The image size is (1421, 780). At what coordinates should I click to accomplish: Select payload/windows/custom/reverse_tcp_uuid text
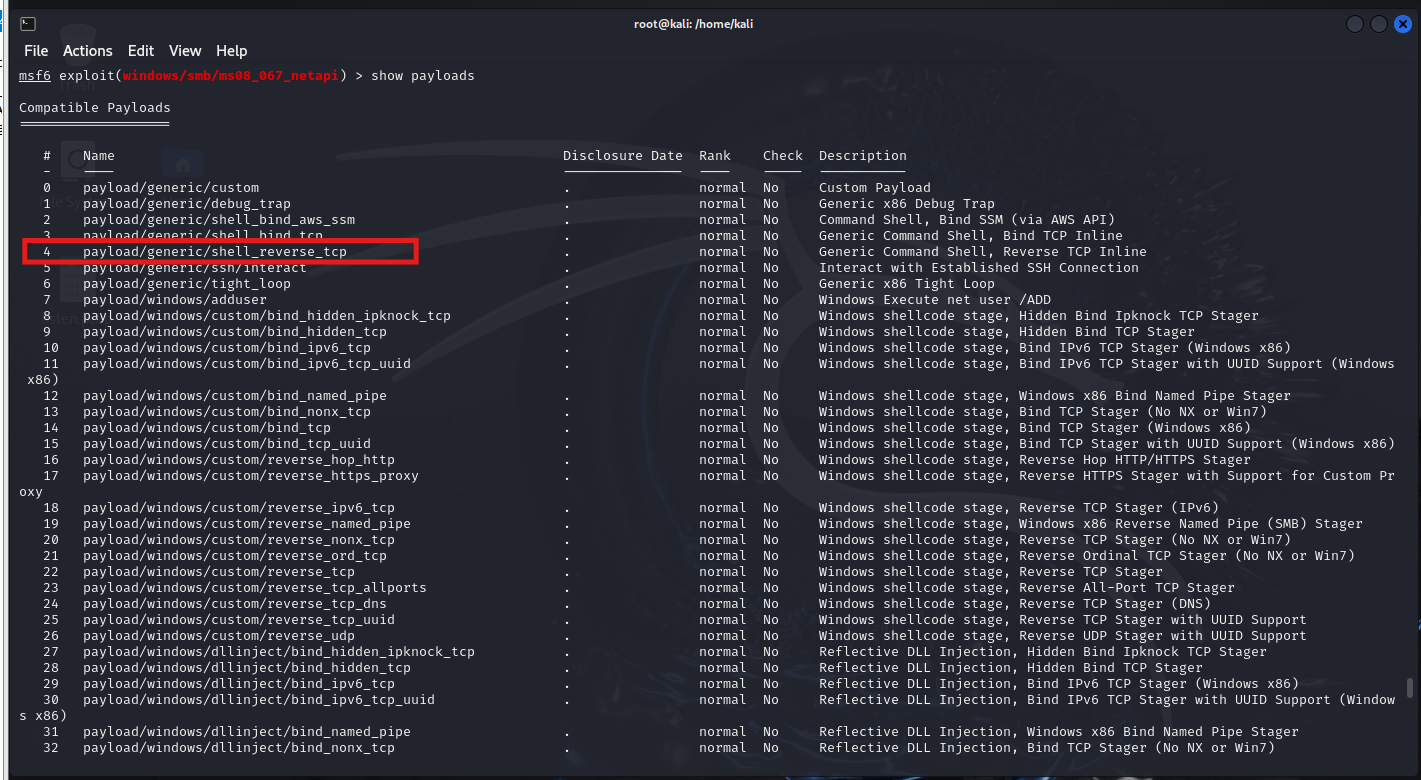coord(239,620)
